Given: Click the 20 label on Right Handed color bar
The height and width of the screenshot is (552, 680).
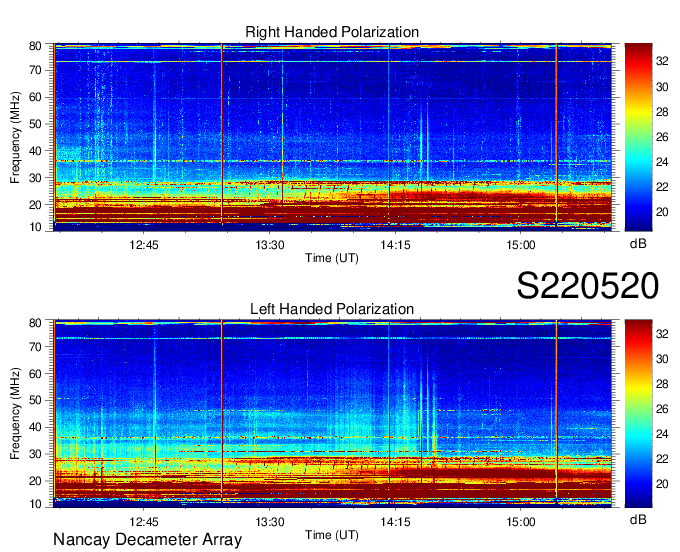Looking at the screenshot, I should (x=662, y=212).
